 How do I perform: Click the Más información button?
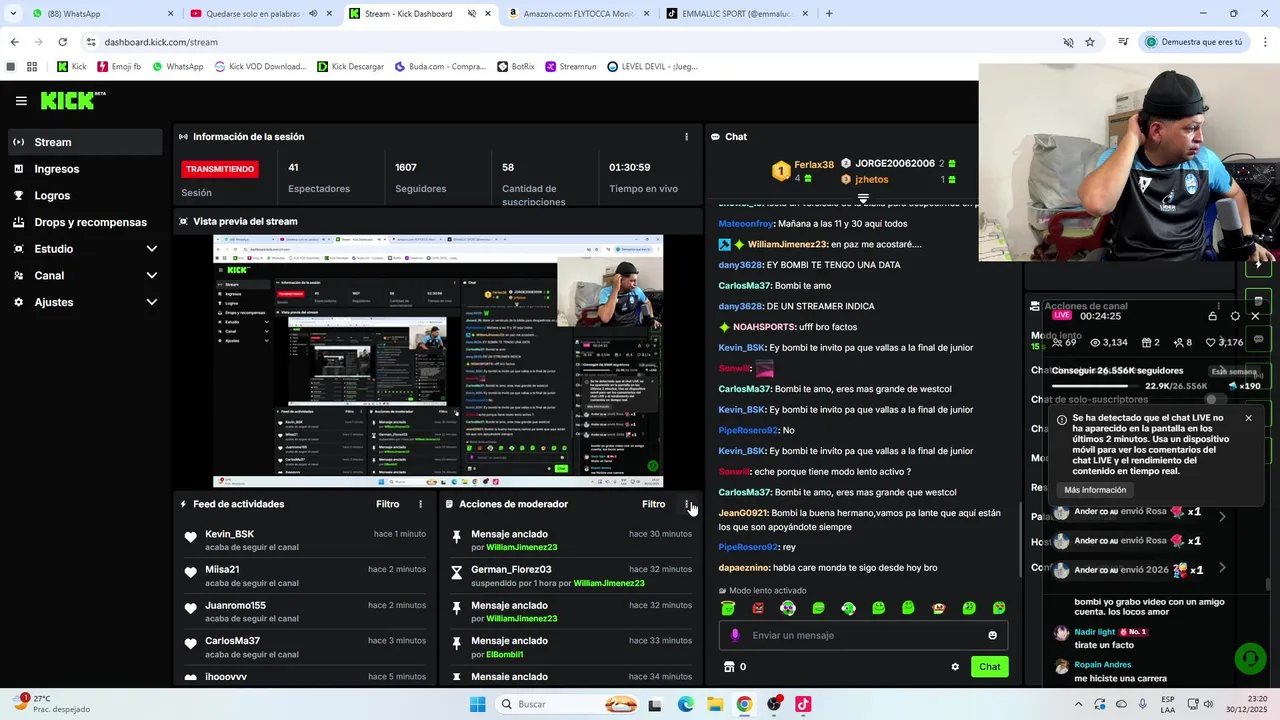pos(1095,490)
